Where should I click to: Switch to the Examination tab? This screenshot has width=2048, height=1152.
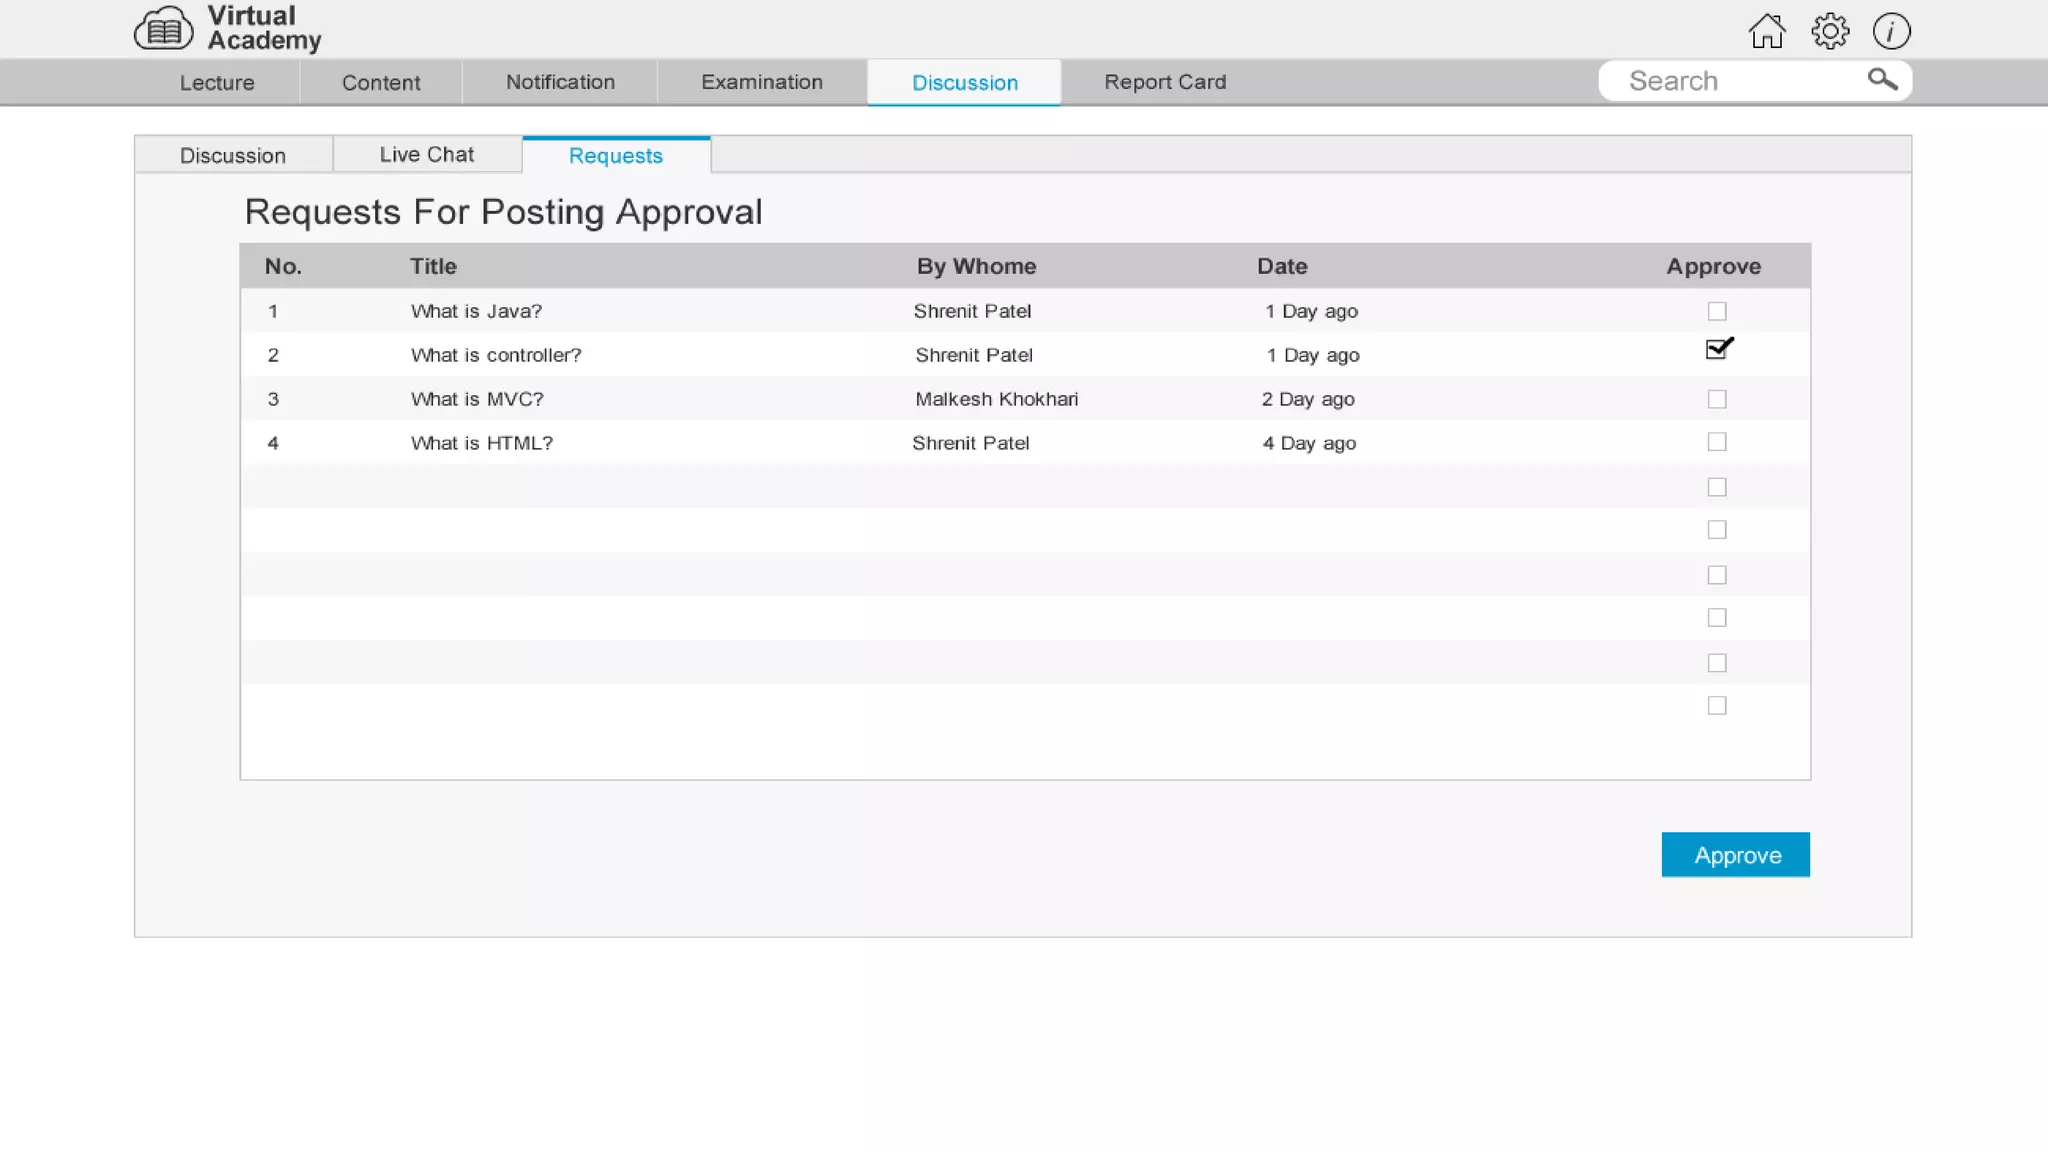click(762, 82)
